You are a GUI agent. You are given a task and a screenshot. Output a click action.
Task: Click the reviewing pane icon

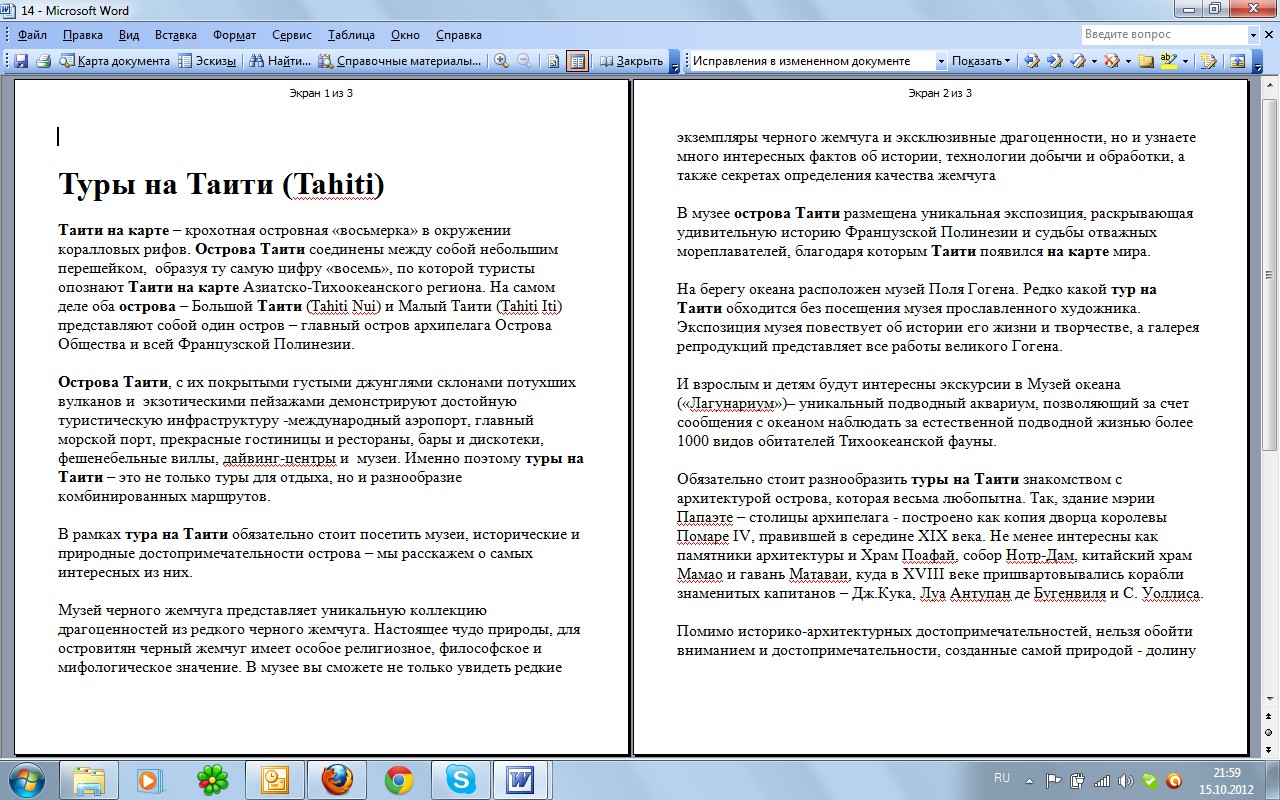tap(1238, 61)
